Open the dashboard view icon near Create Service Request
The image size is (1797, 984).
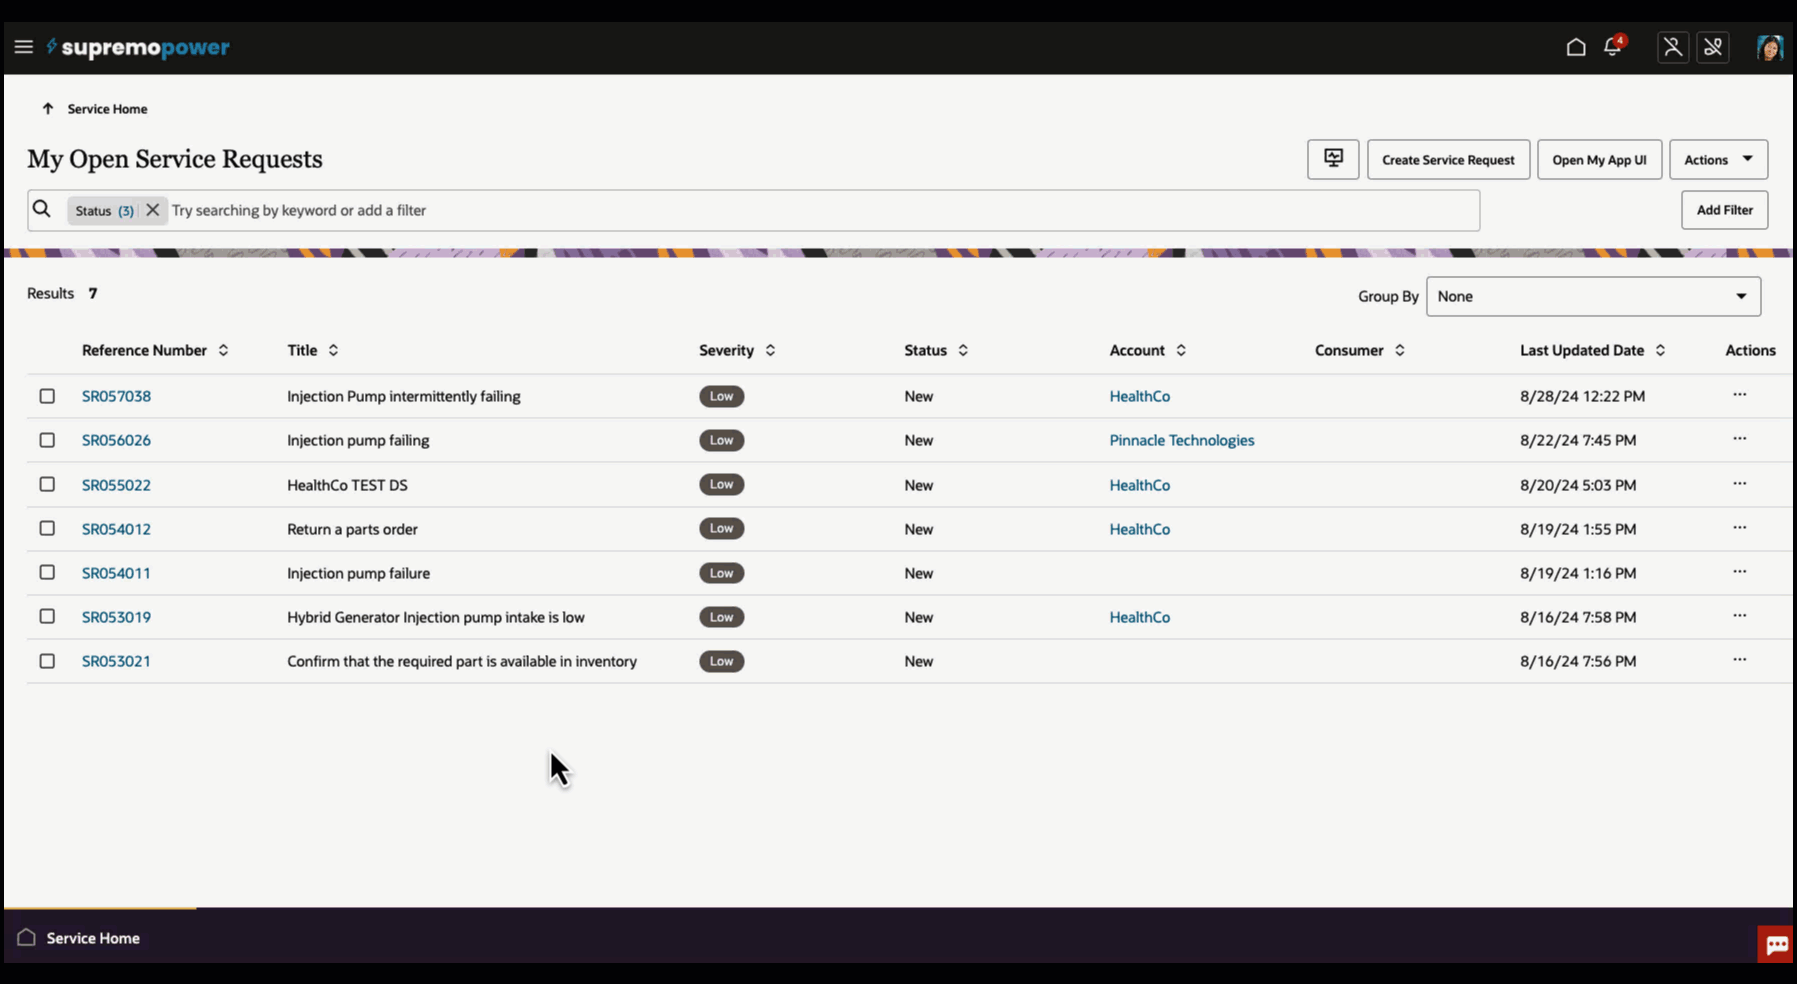pyautogui.click(x=1332, y=159)
